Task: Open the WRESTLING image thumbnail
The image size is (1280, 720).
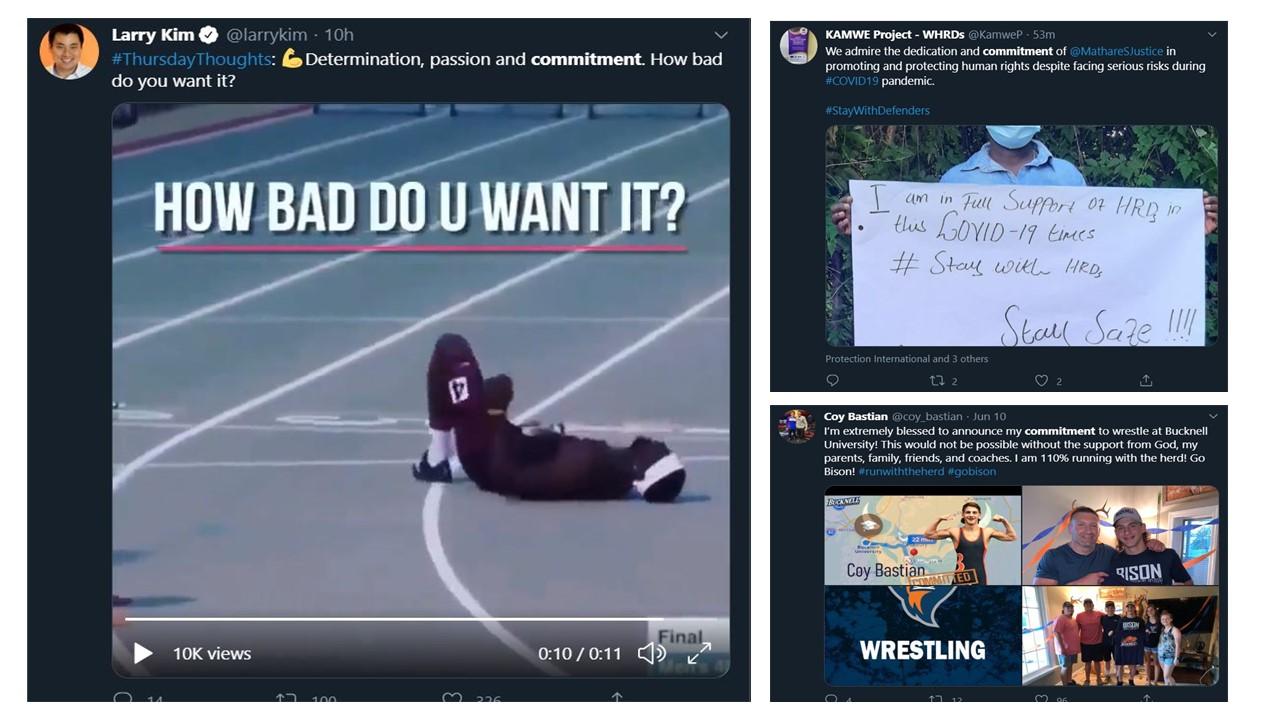Action: click(923, 635)
